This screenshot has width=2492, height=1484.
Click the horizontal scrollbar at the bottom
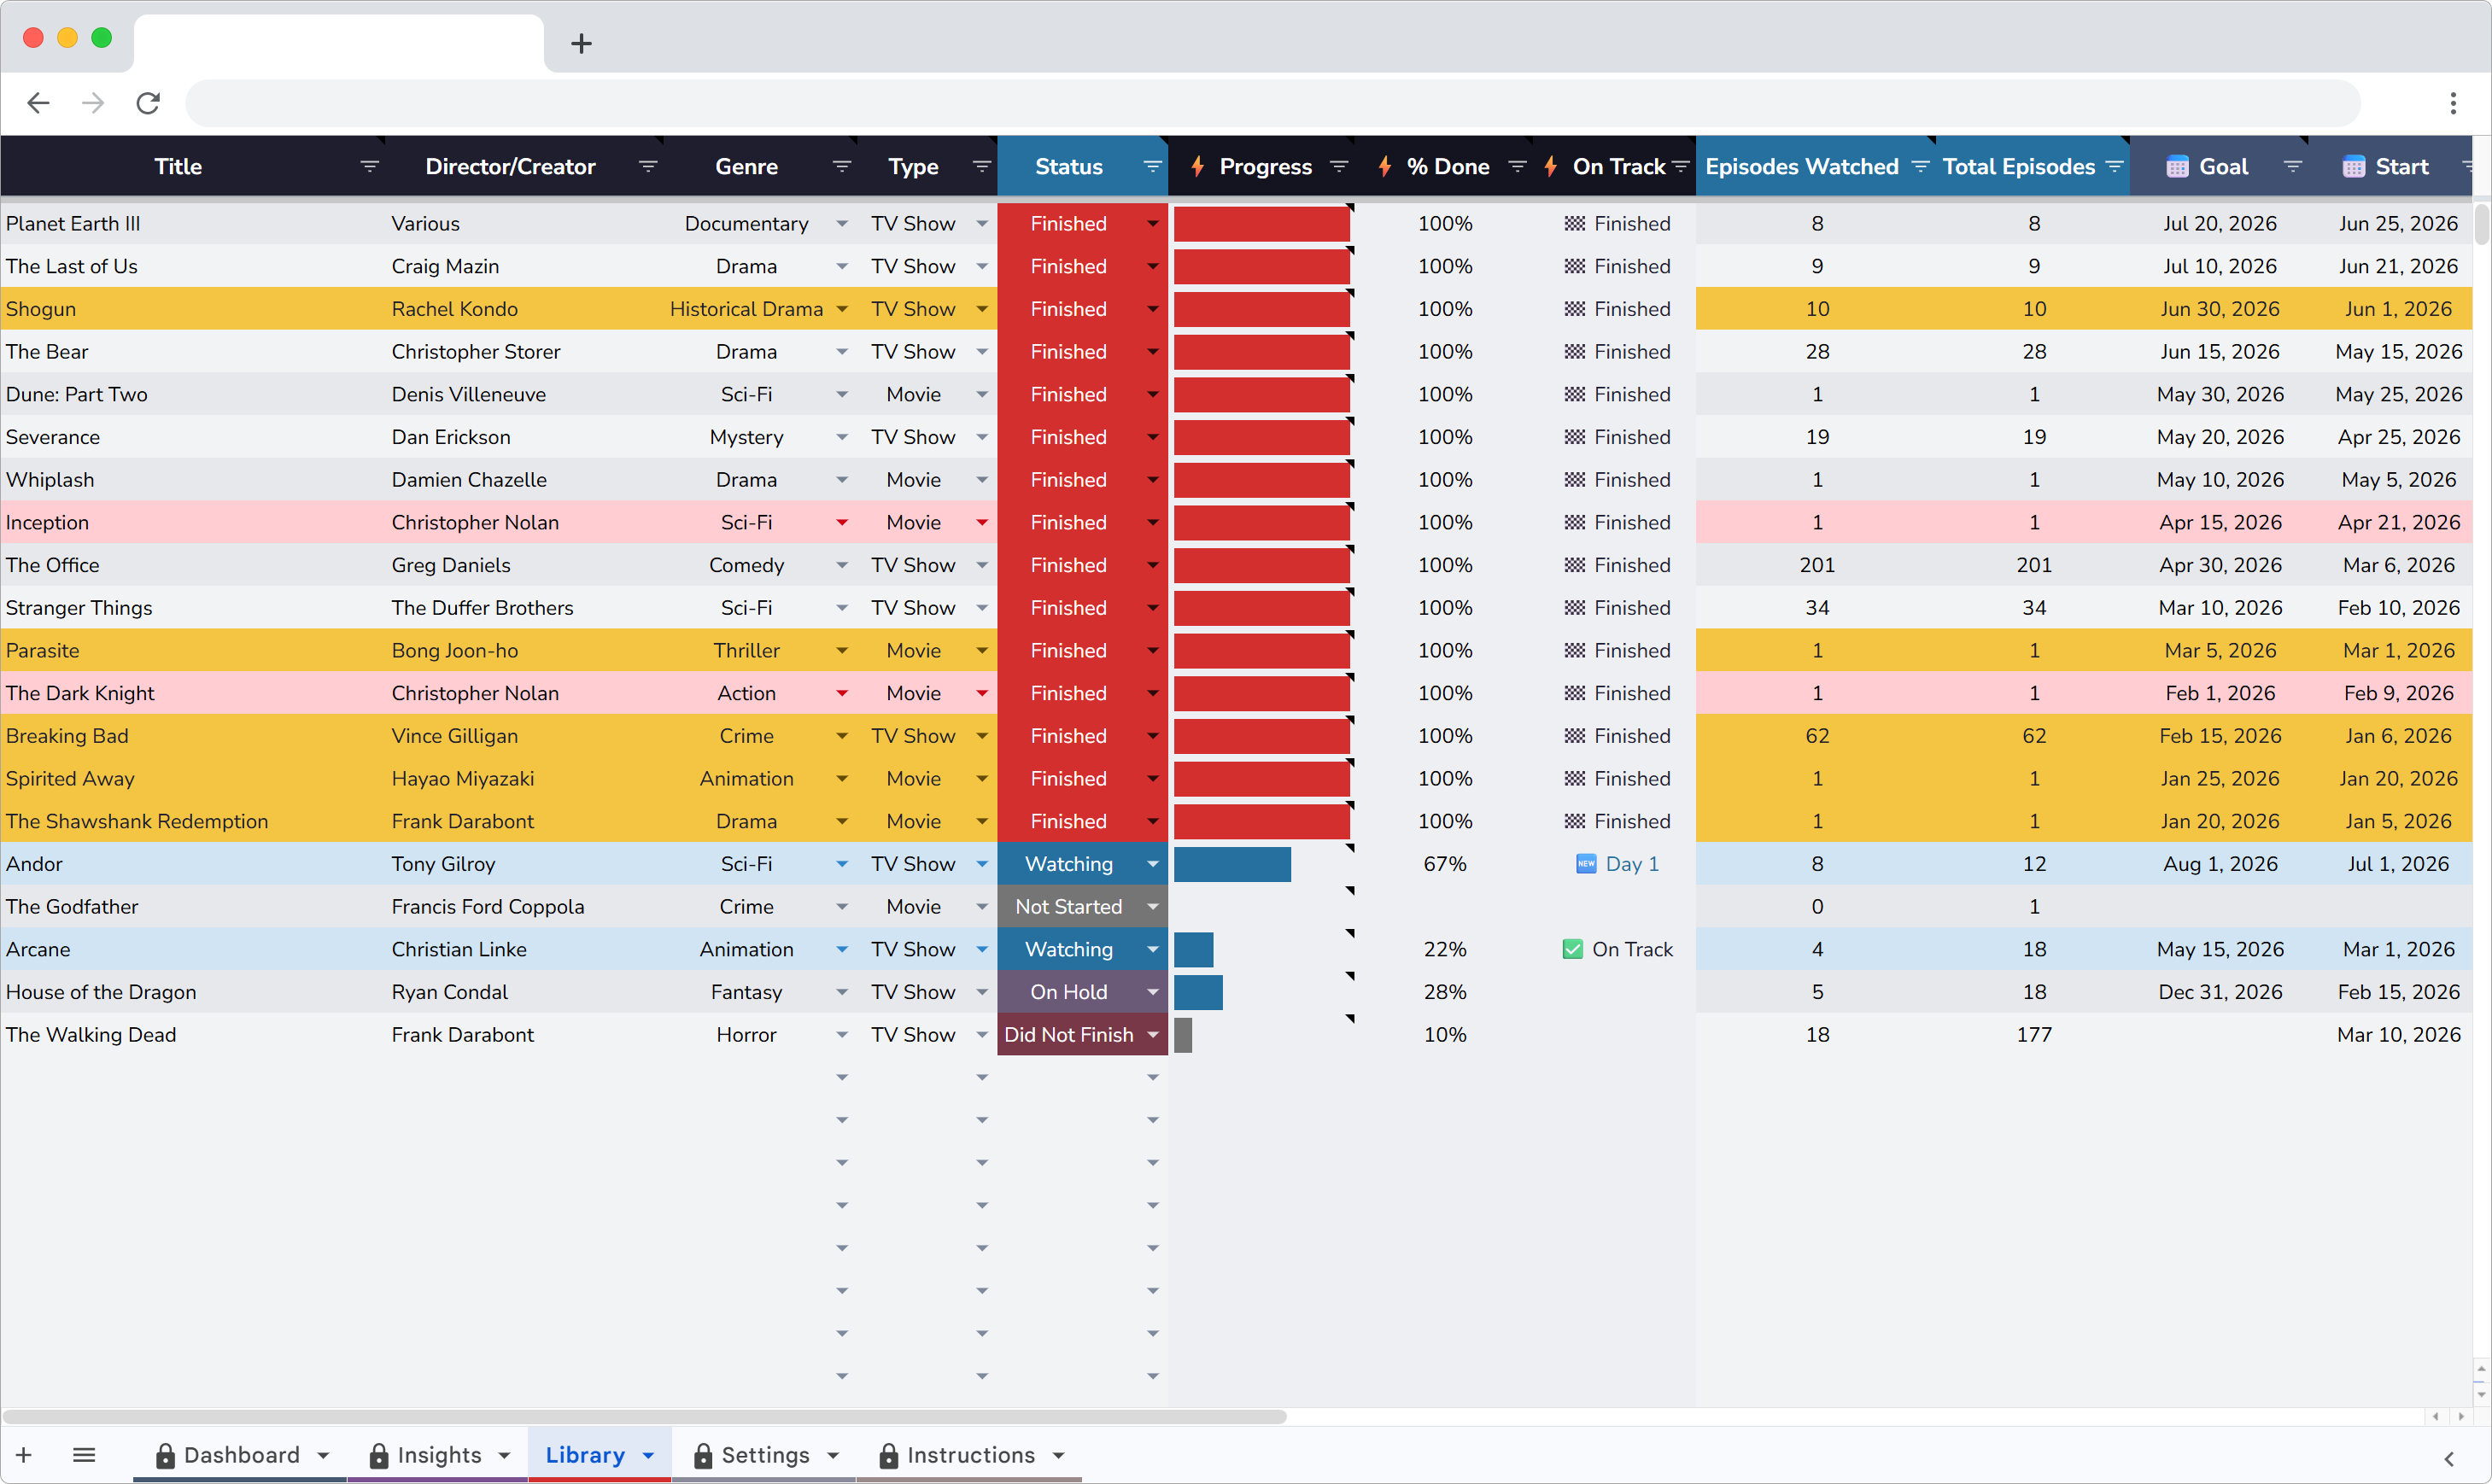(x=645, y=1415)
